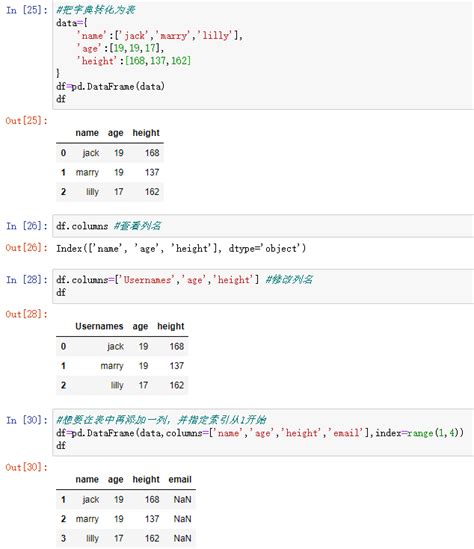Click the NaN cell in marry's row, Out[30]
Viewport: 474px width, 549px height.
click(182, 519)
